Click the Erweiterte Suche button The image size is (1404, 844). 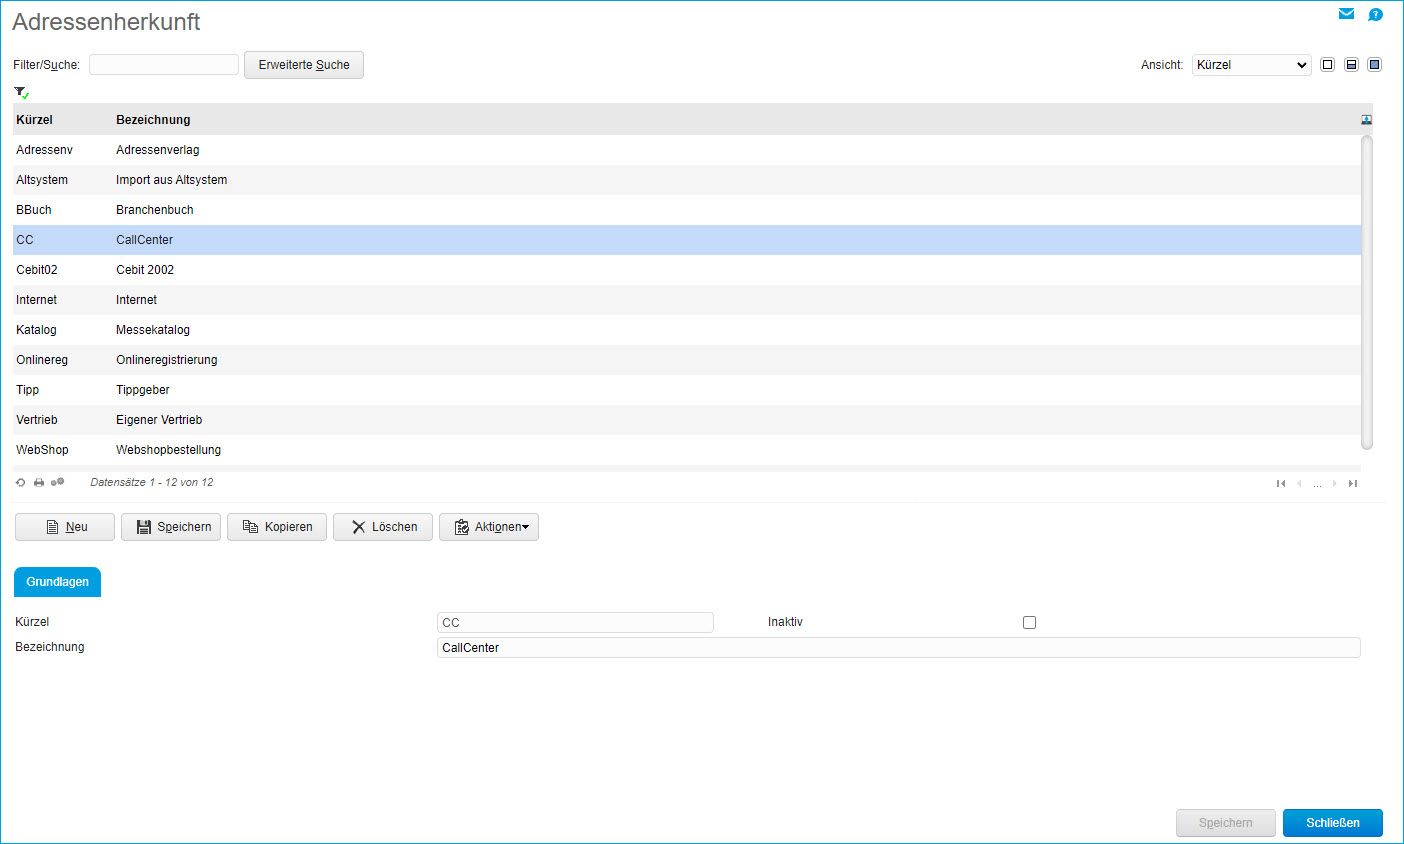tap(304, 65)
